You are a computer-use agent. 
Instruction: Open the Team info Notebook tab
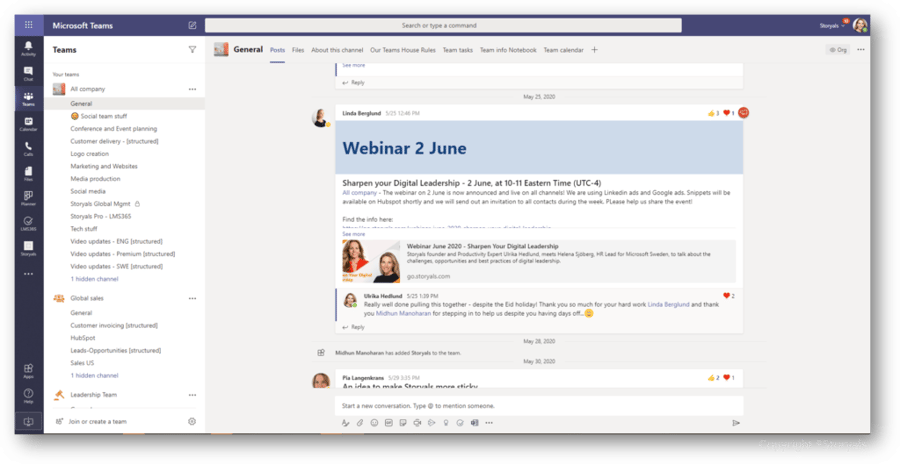[x=508, y=50]
